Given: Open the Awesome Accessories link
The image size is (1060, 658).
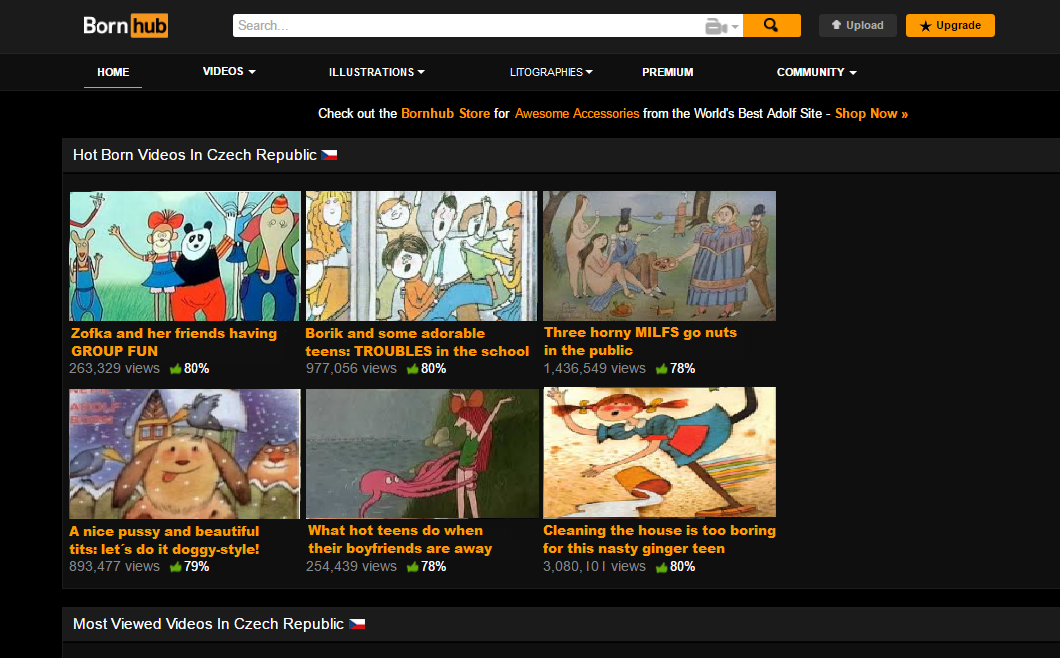Looking at the screenshot, I should [577, 114].
